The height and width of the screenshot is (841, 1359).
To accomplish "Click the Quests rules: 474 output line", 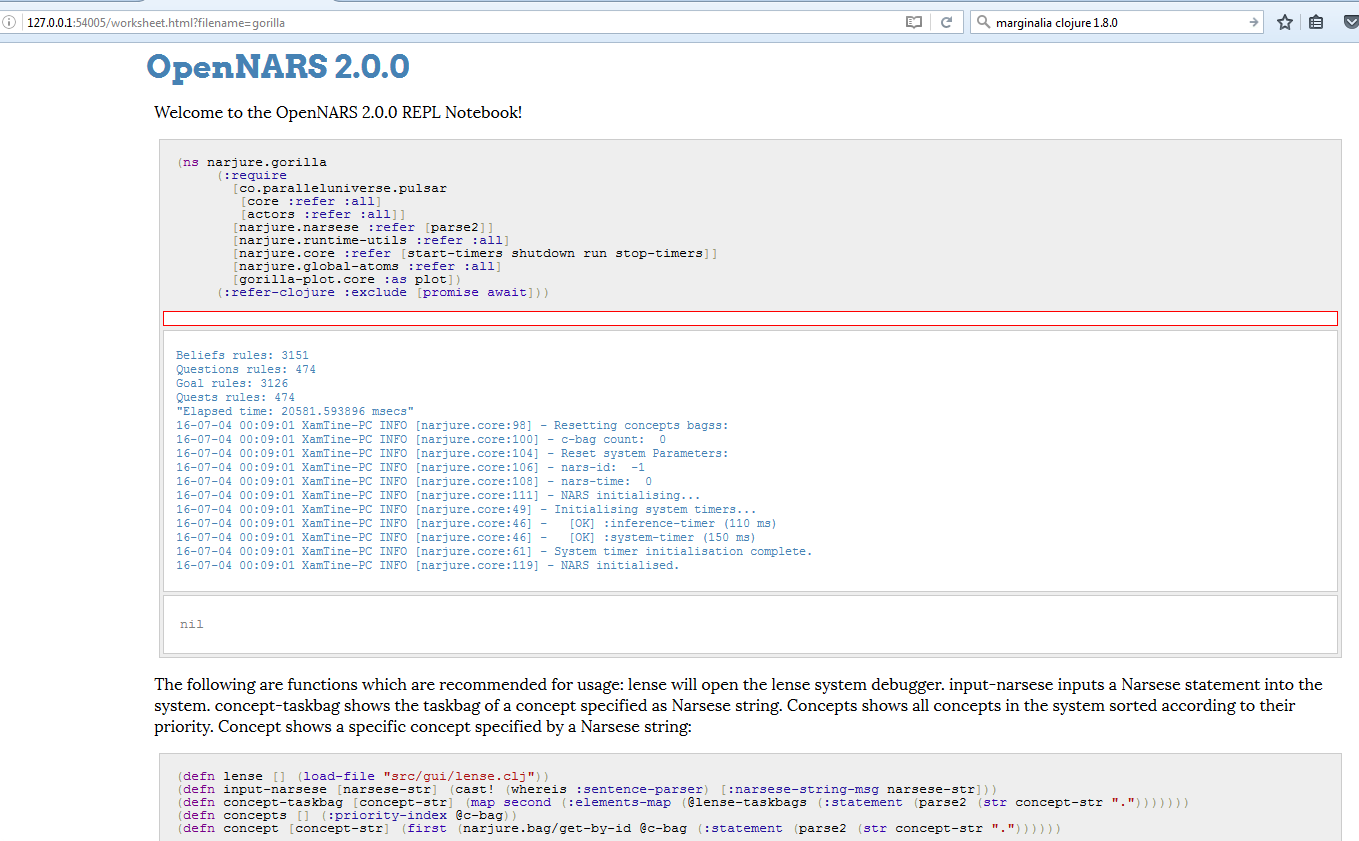I will [236, 397].
